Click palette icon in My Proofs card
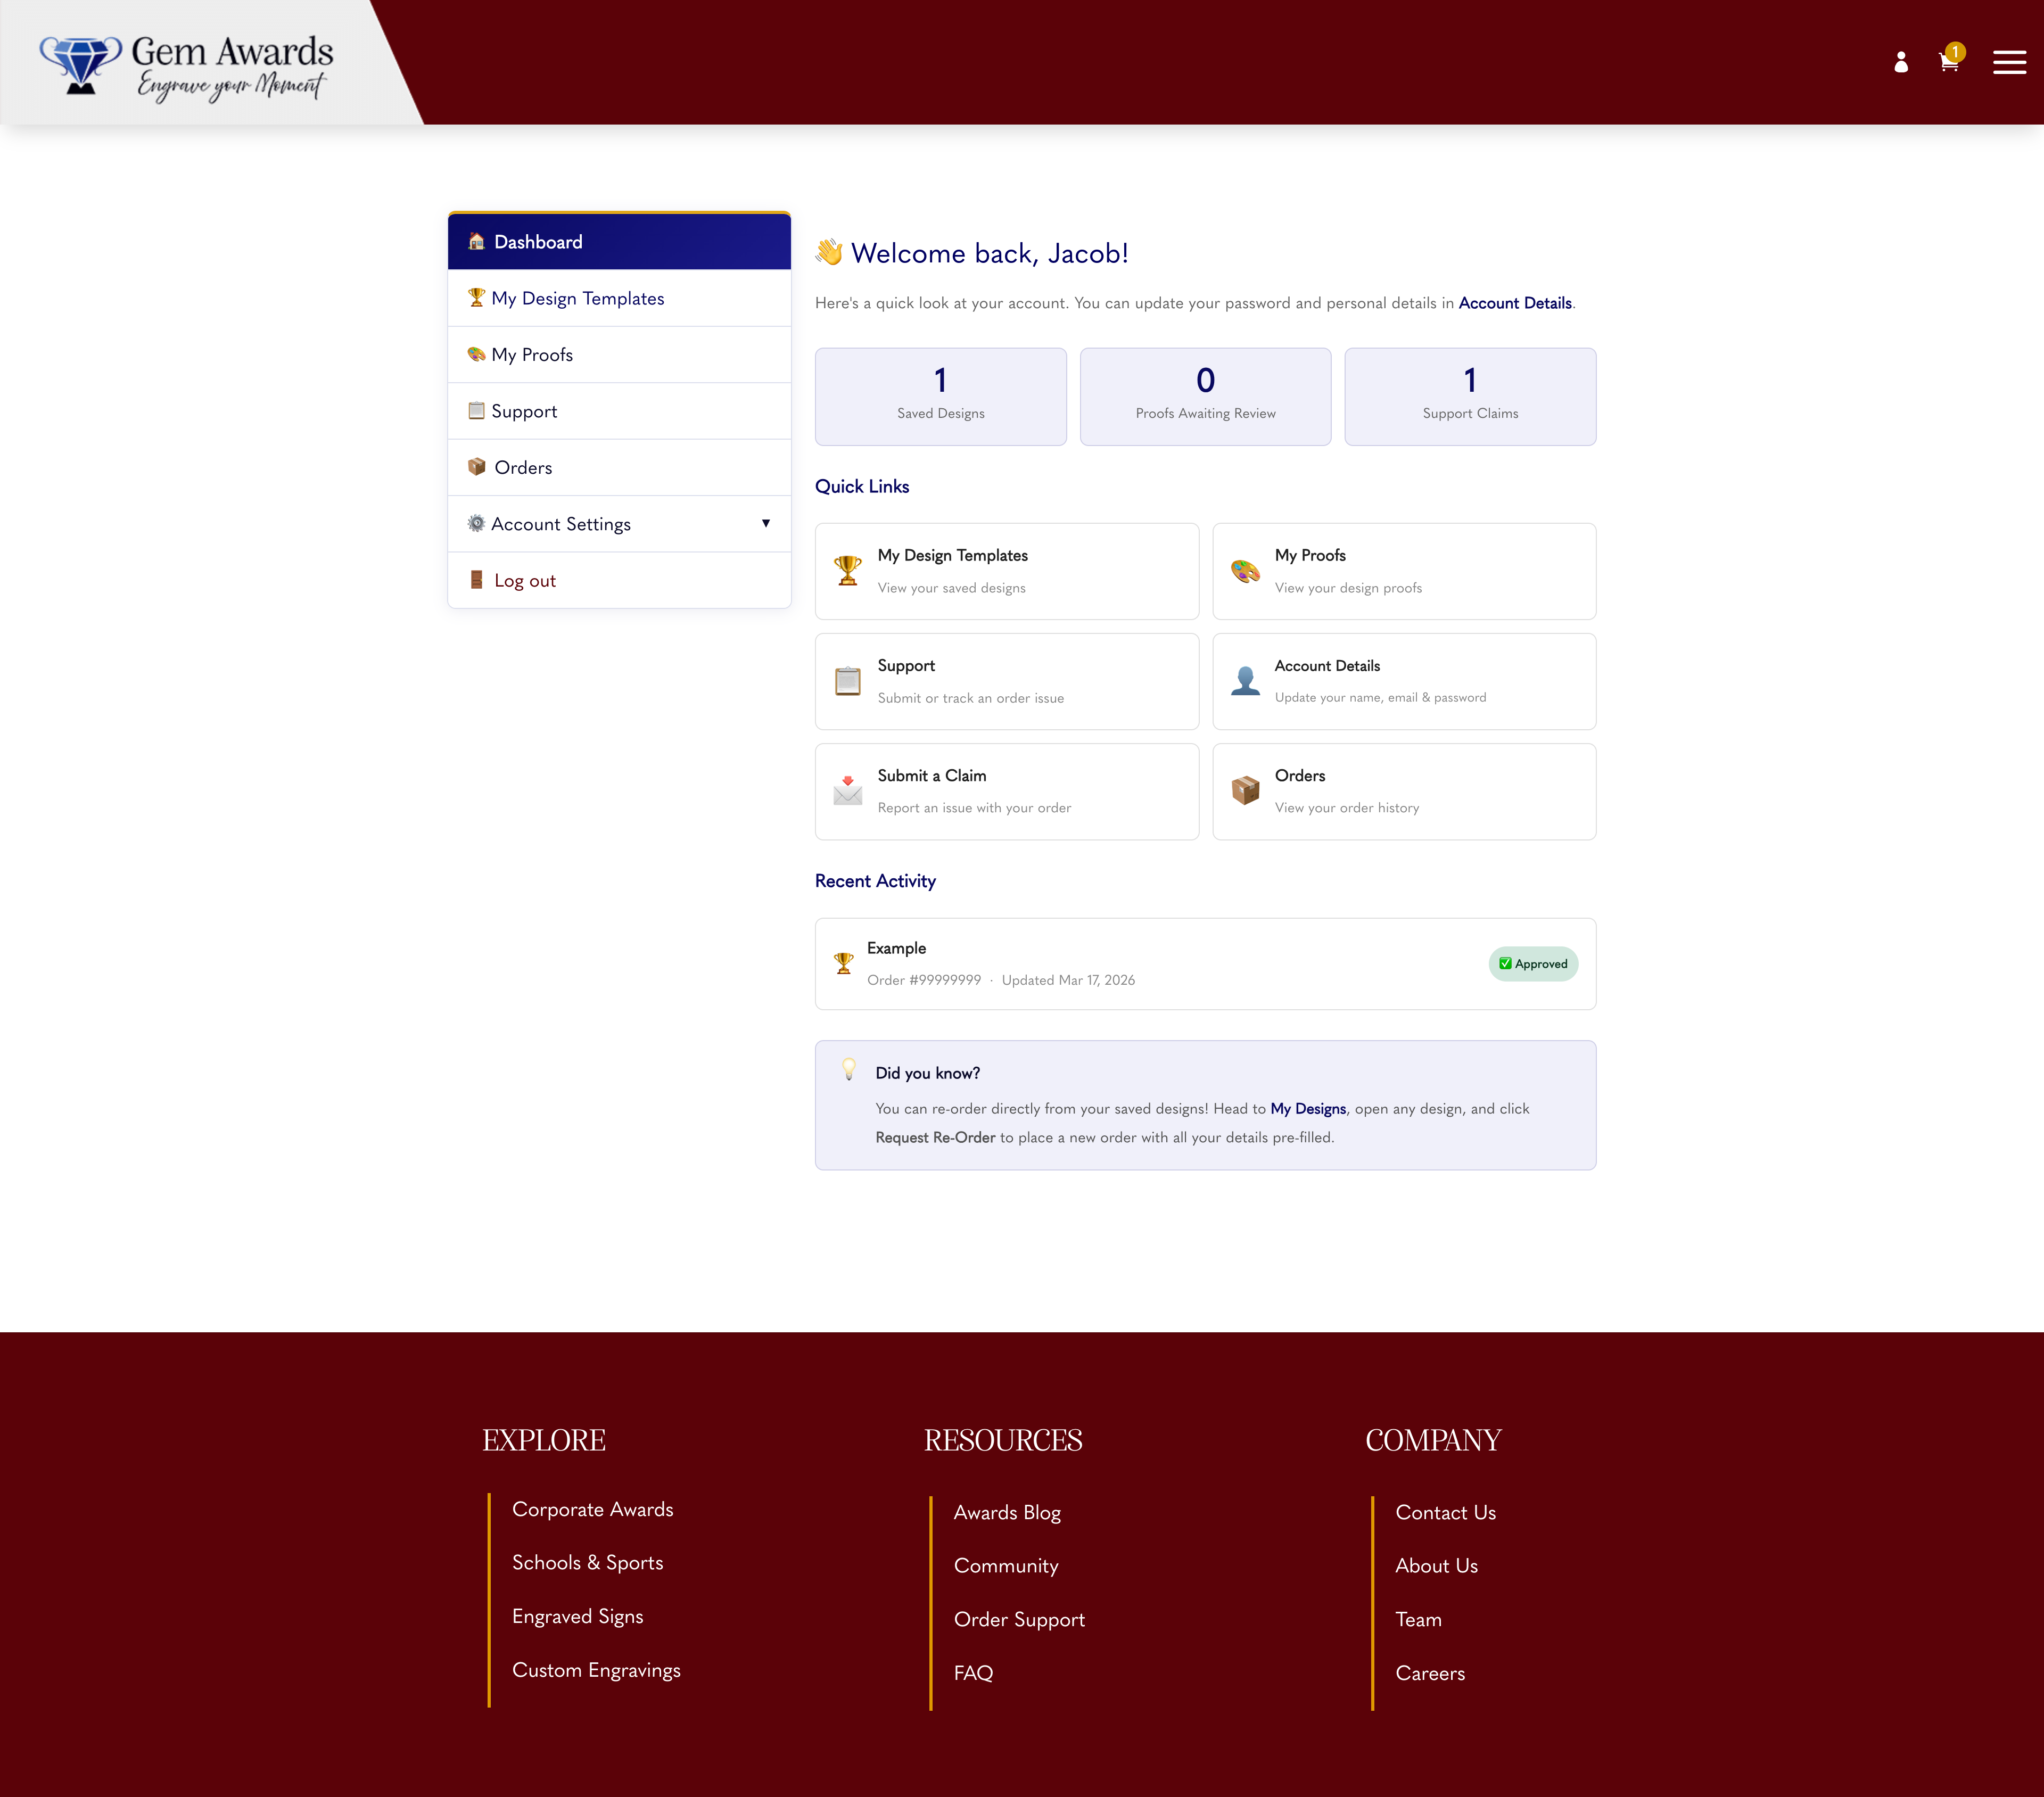2044x1797 pixels. click(x=1245, y=571)
